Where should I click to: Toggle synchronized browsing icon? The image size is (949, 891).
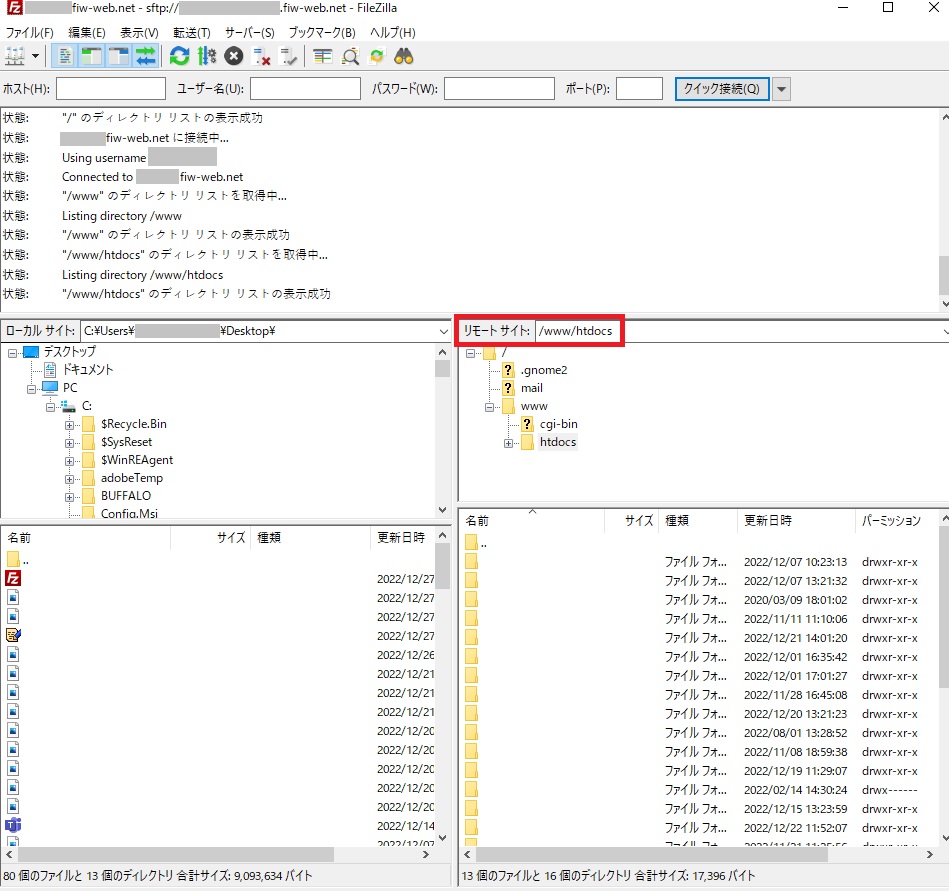[x=377, y=57]
